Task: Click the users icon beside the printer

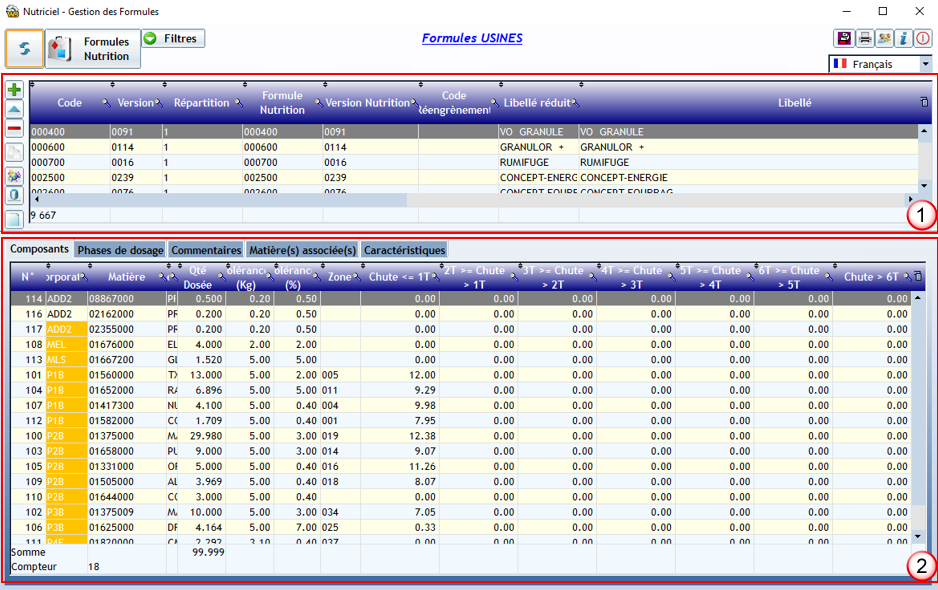Action: click(x=884, y=39)
